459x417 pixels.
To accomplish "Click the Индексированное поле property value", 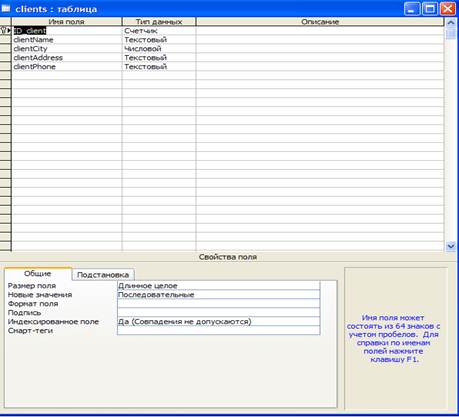I will 219,322.
